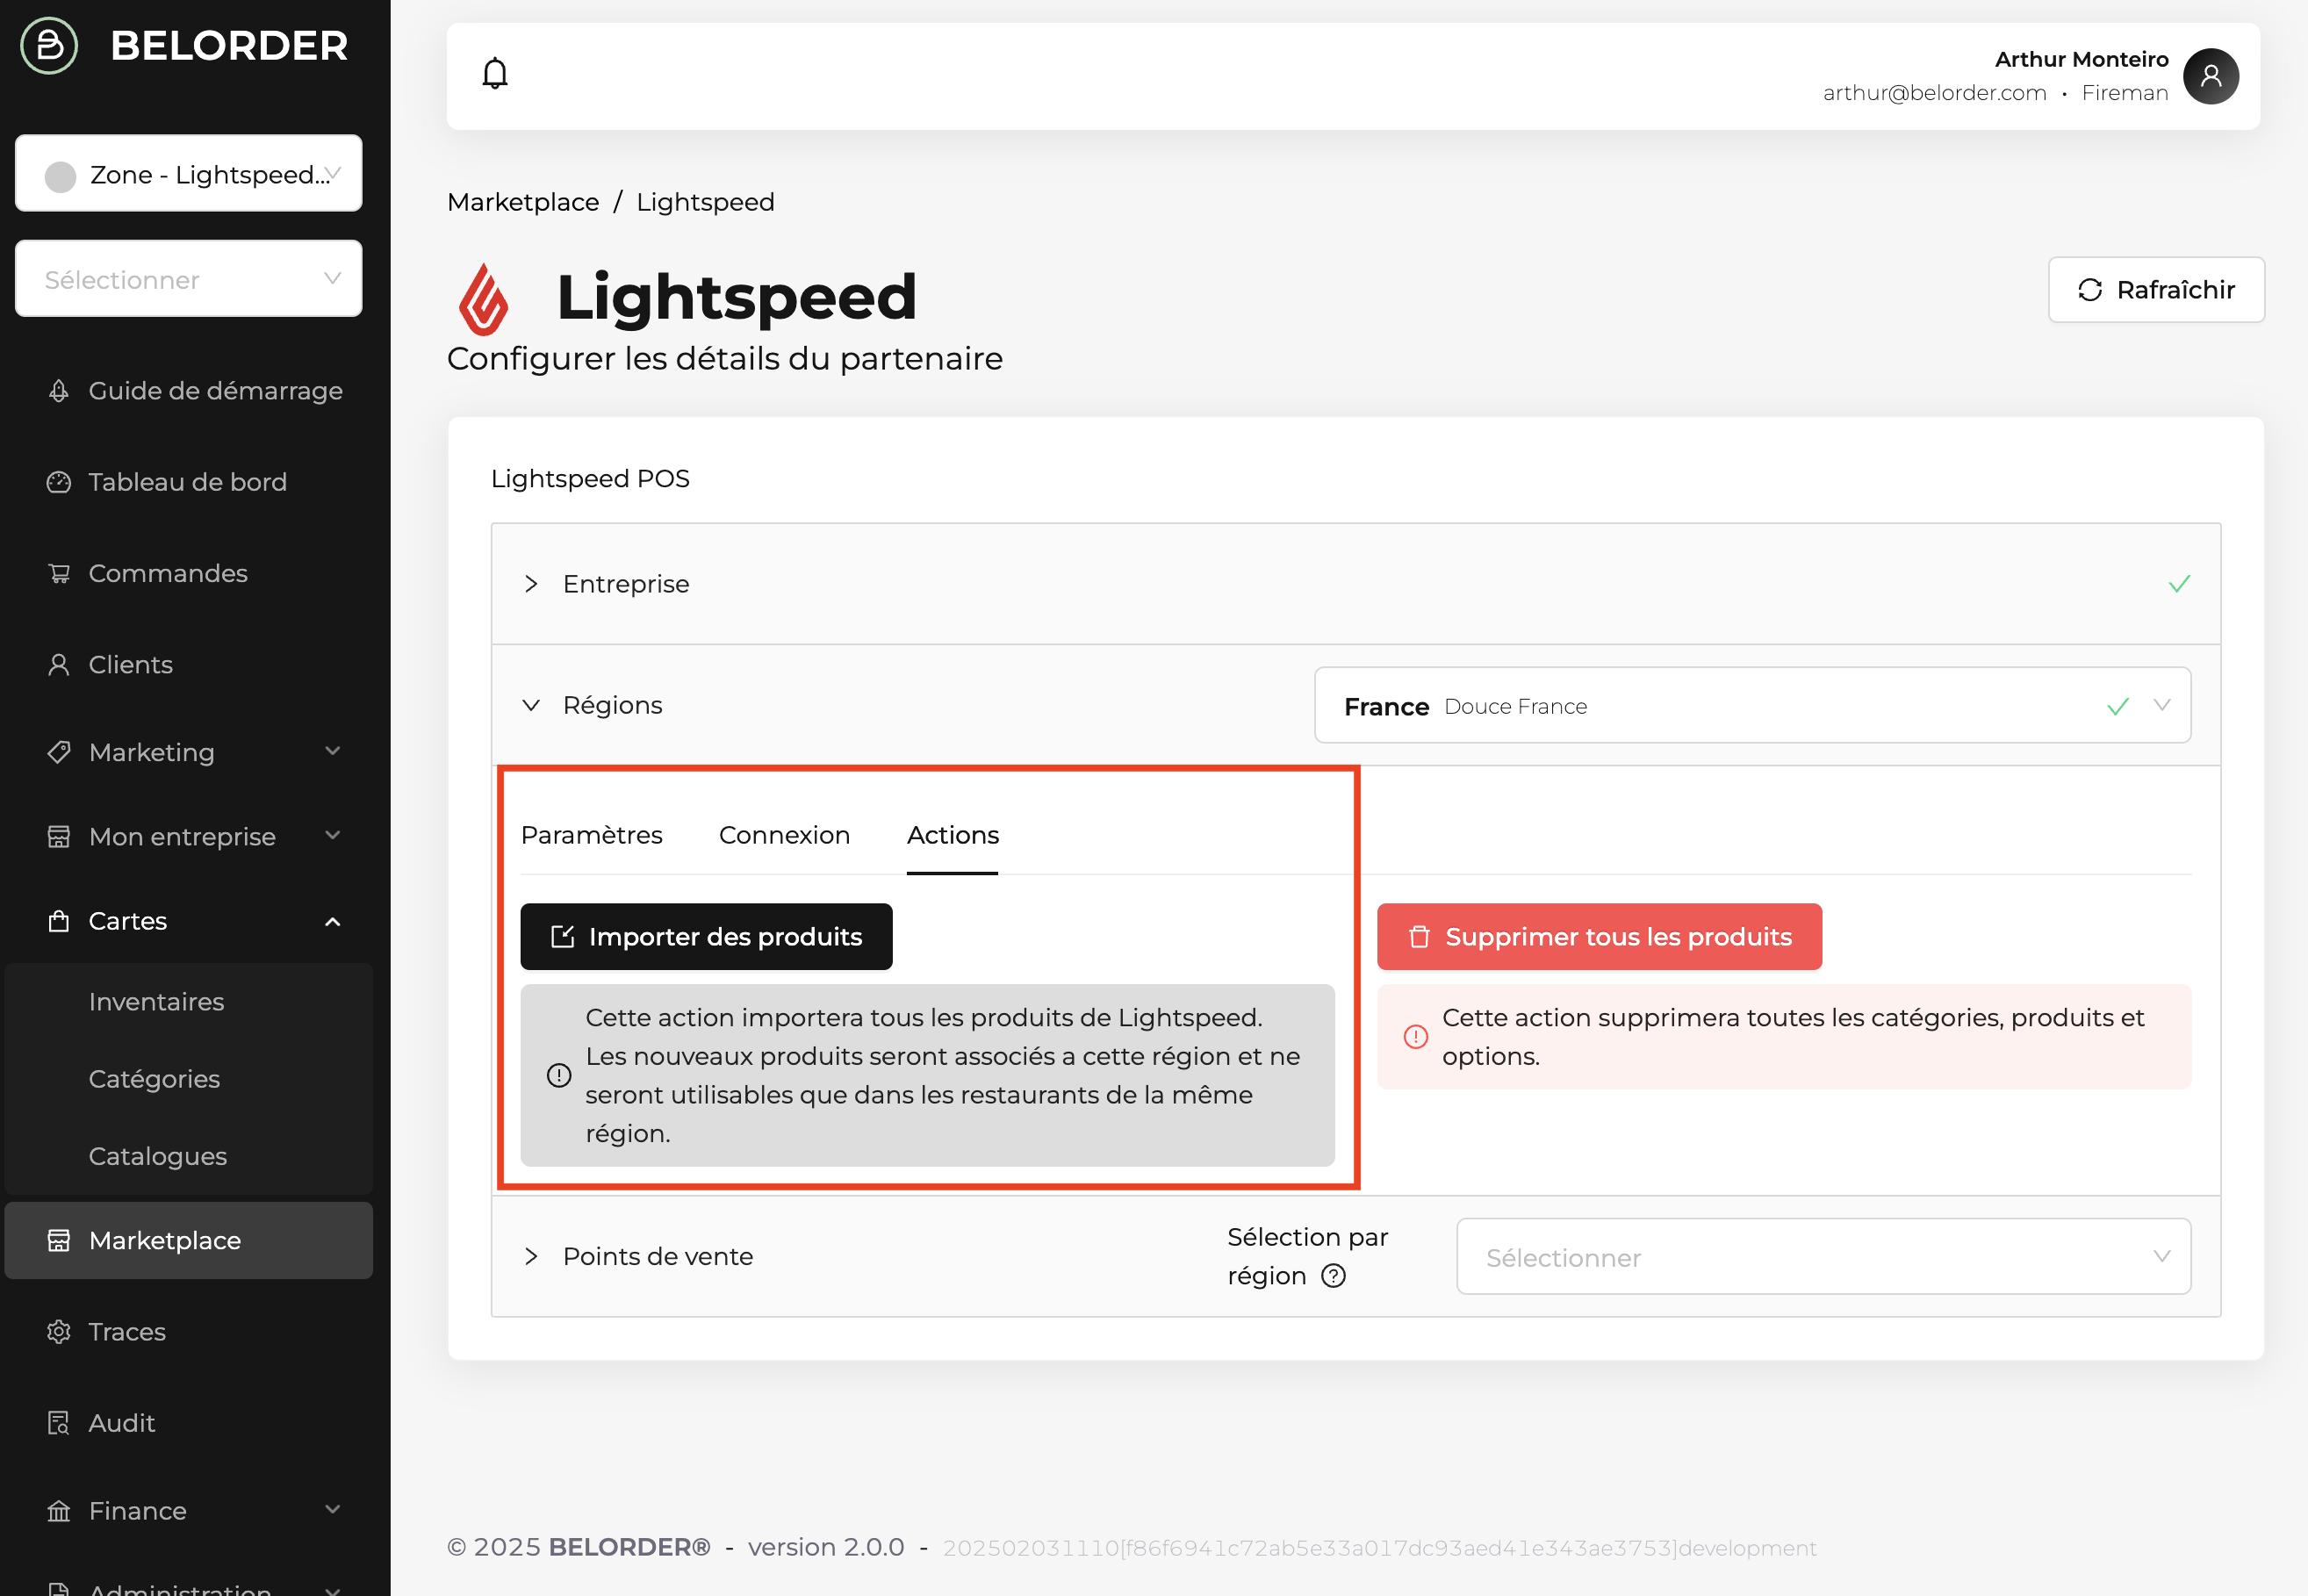This screenshot has width=2308, height=1596.
Task: Open the Commandes page
Action: pos(189,573)
